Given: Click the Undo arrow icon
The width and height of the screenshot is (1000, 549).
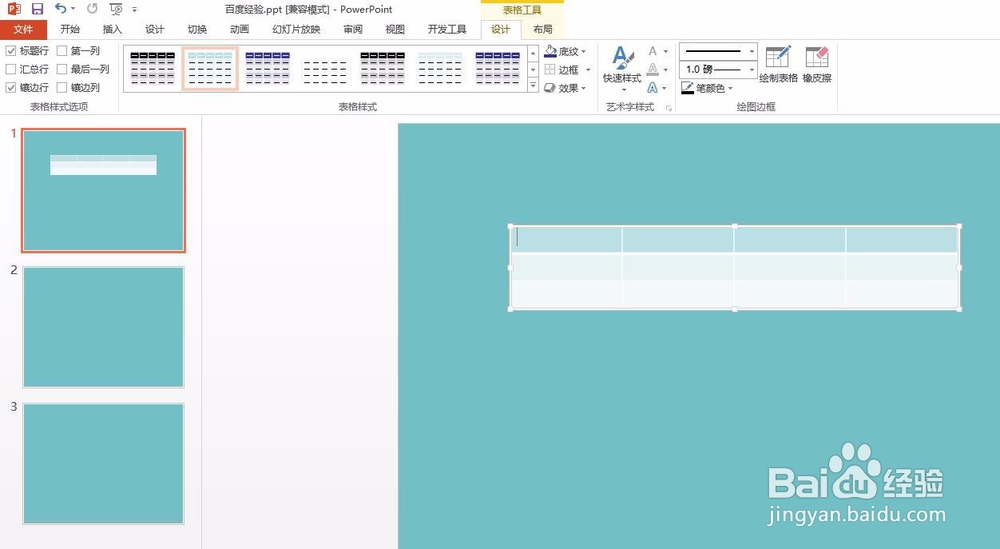Looking at the screenshot, I should [x=60, y=8].
